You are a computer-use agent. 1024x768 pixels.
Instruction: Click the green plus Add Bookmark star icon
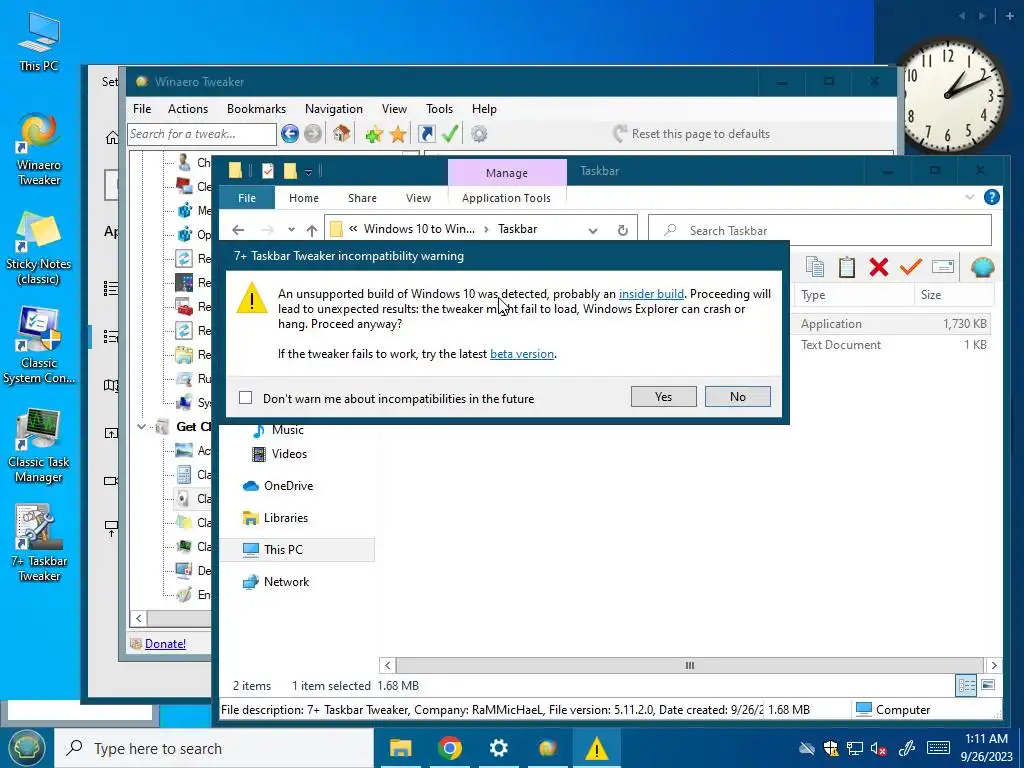tap(374, 135)
